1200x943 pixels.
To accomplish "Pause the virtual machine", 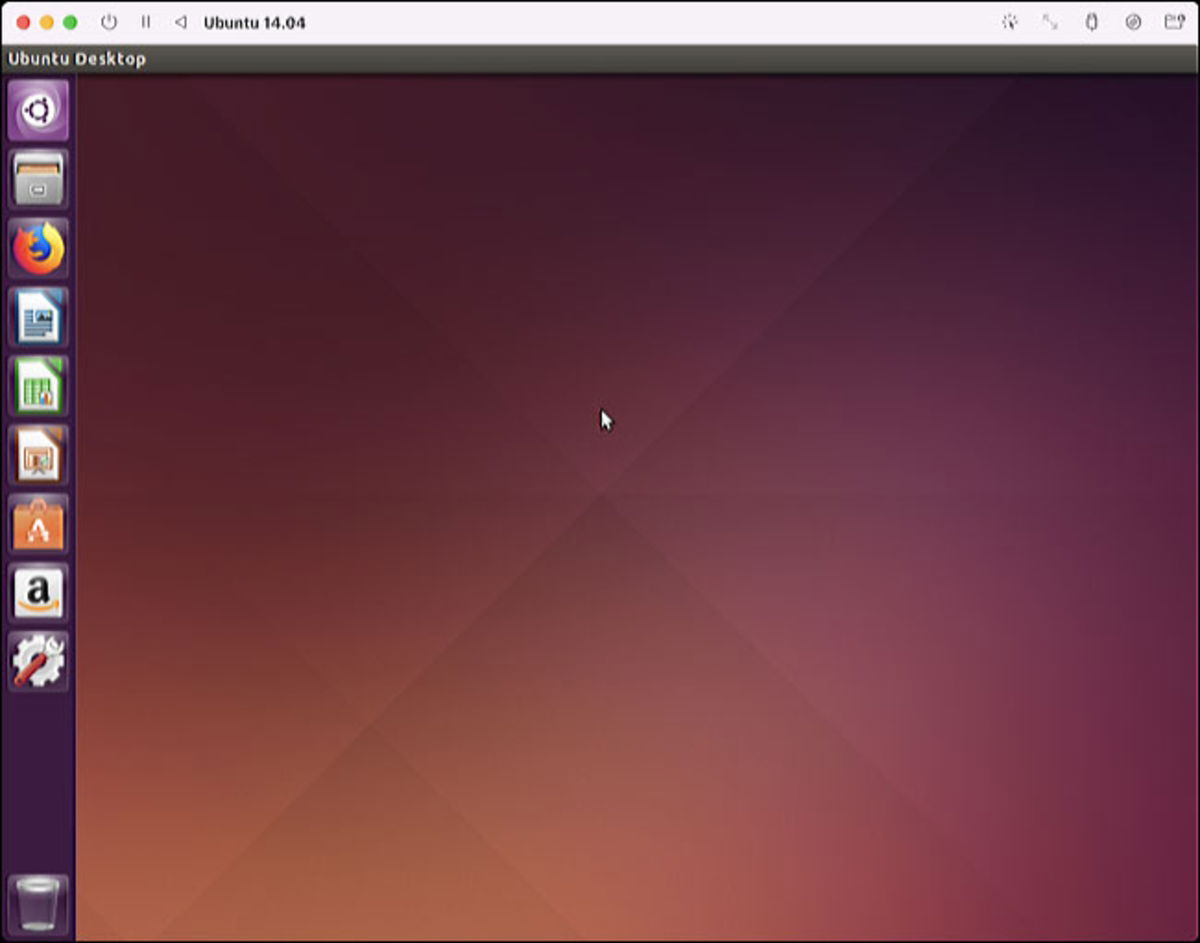I will (146, 22).
